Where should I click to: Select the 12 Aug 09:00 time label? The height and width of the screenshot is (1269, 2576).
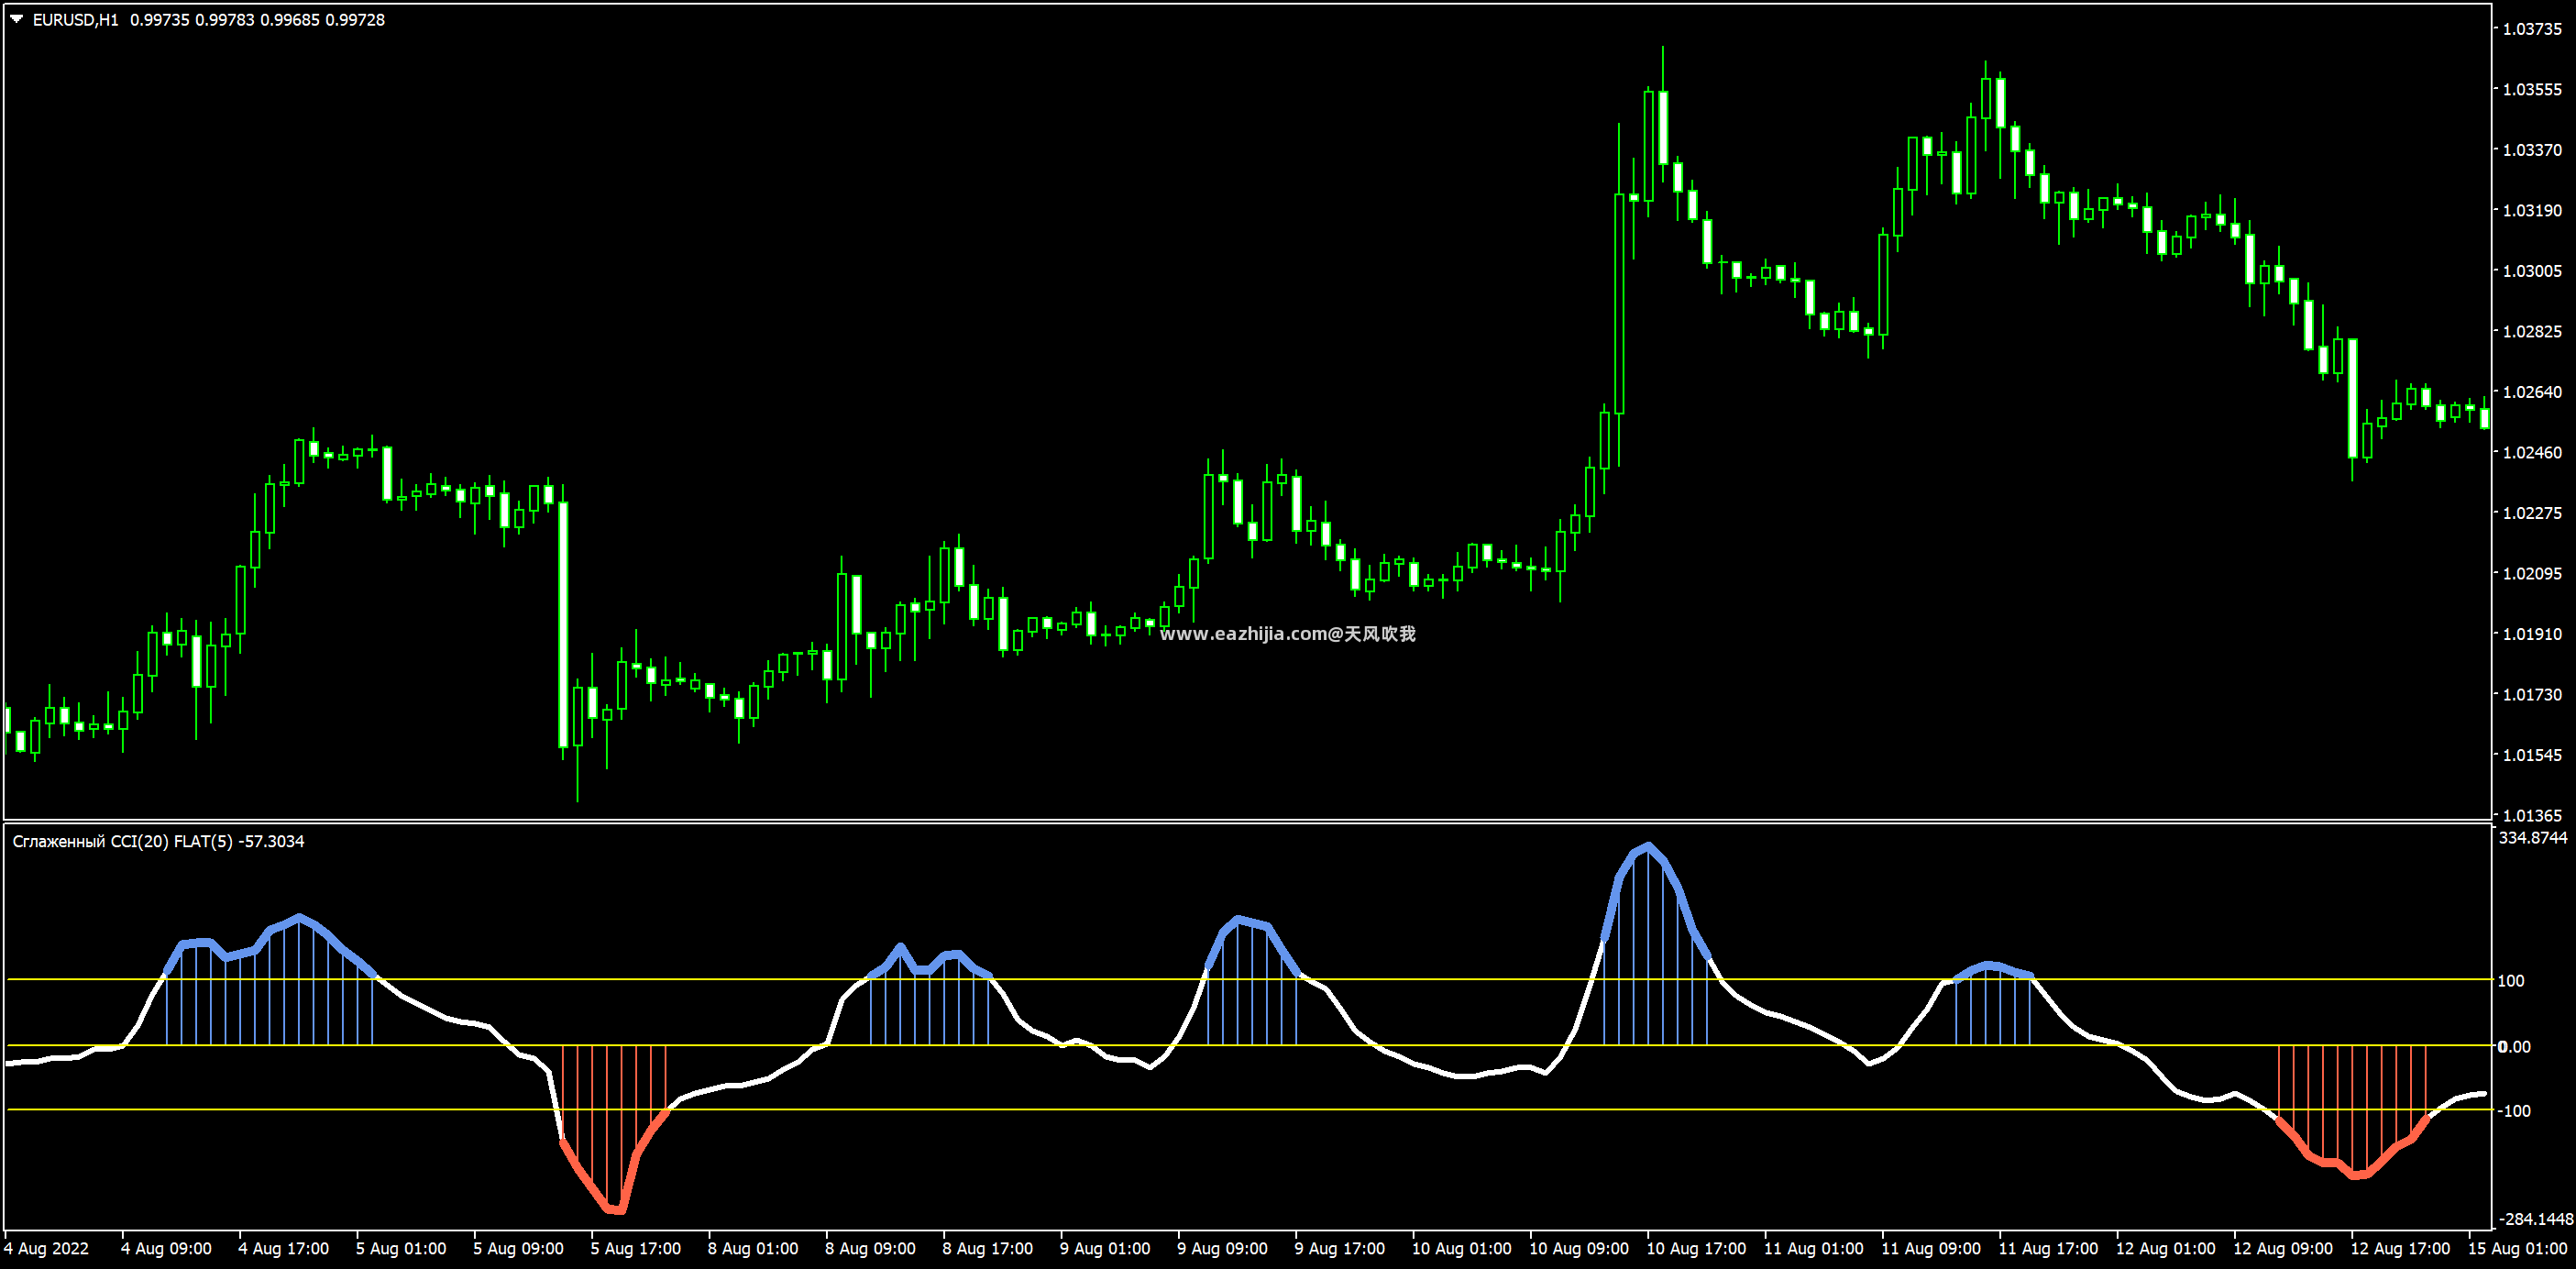click(x=2283, y=1248)
